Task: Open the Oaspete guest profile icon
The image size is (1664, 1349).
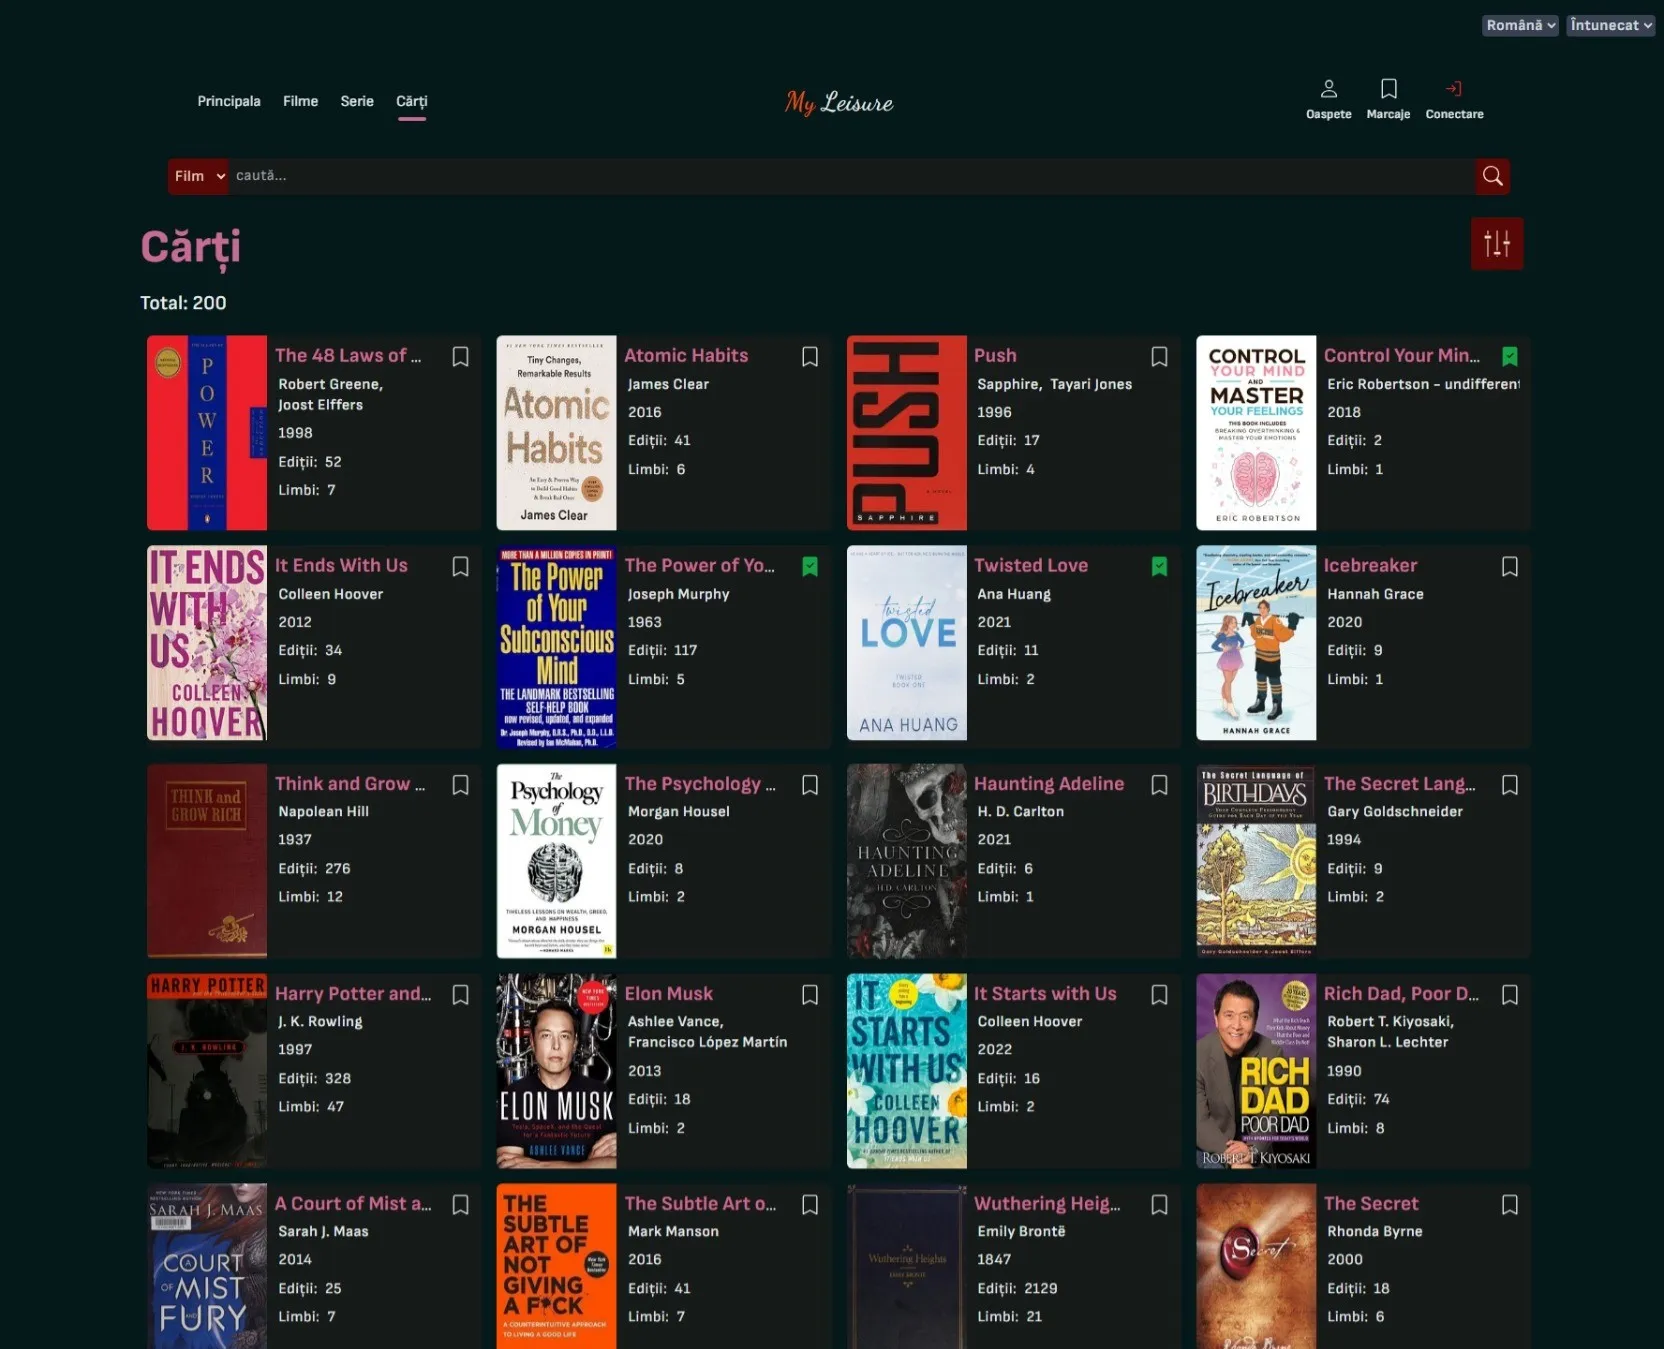Action: click(x=1328, y=100)
